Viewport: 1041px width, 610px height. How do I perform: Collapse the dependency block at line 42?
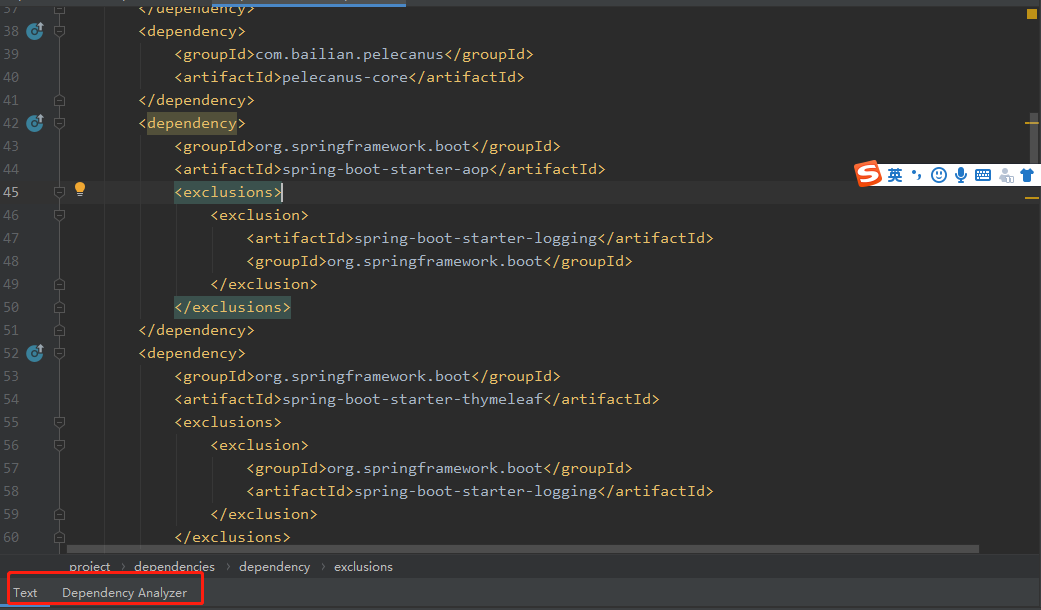coord(59,123)
